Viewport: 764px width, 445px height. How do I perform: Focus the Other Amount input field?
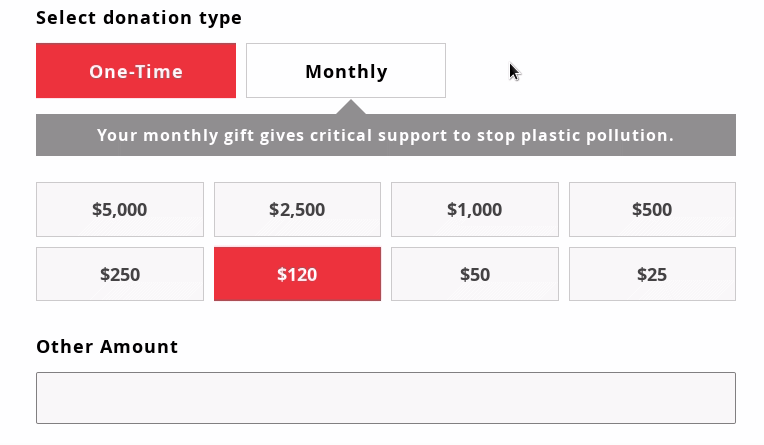click(386, 398)
